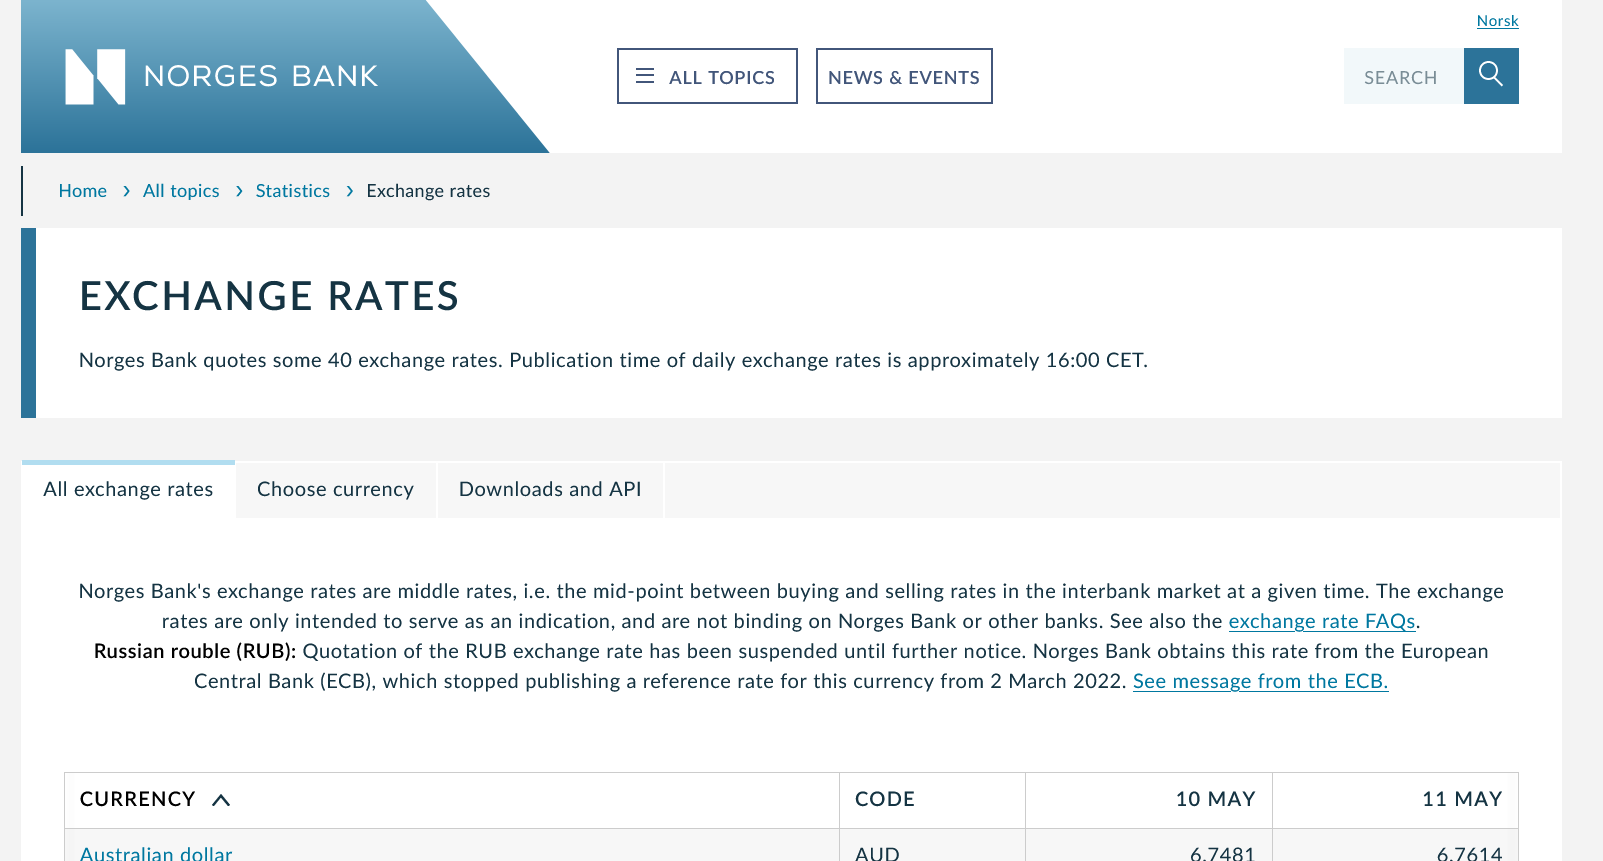
Task: Open the Australian dollar currency link
Action: [x=156, y=853]
